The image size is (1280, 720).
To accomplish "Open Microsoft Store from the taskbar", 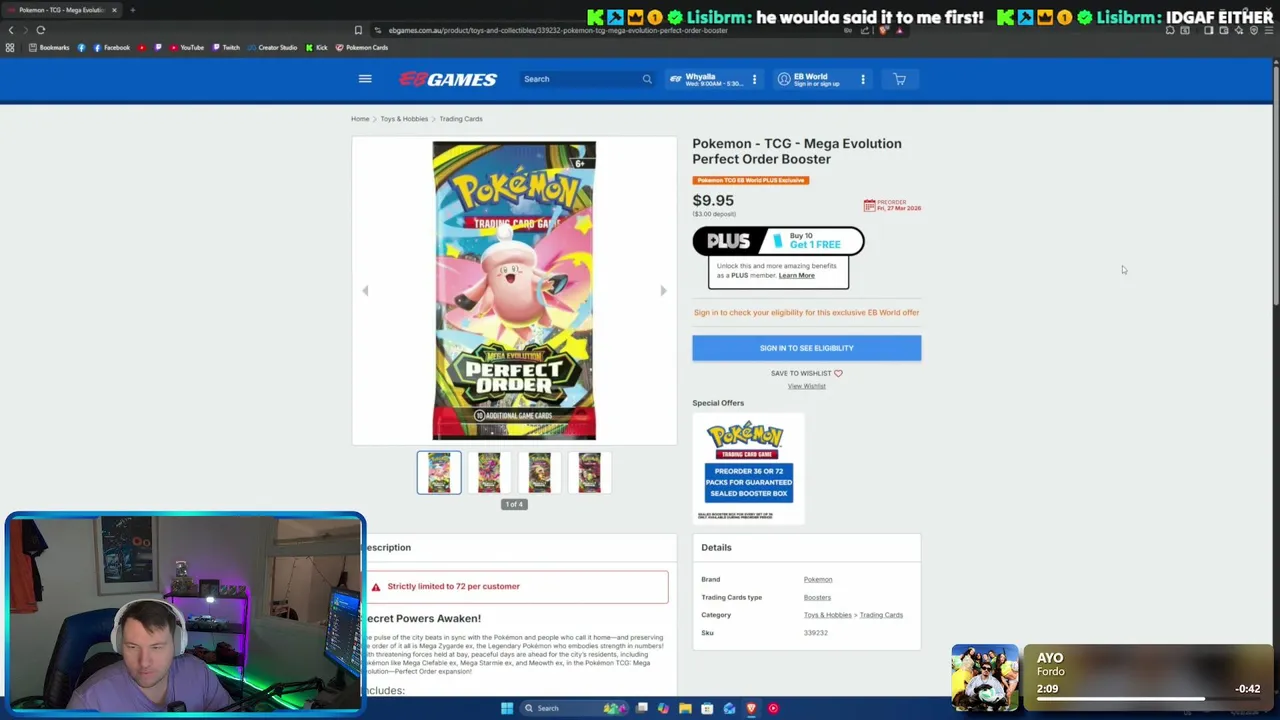I will coord(707,708).
